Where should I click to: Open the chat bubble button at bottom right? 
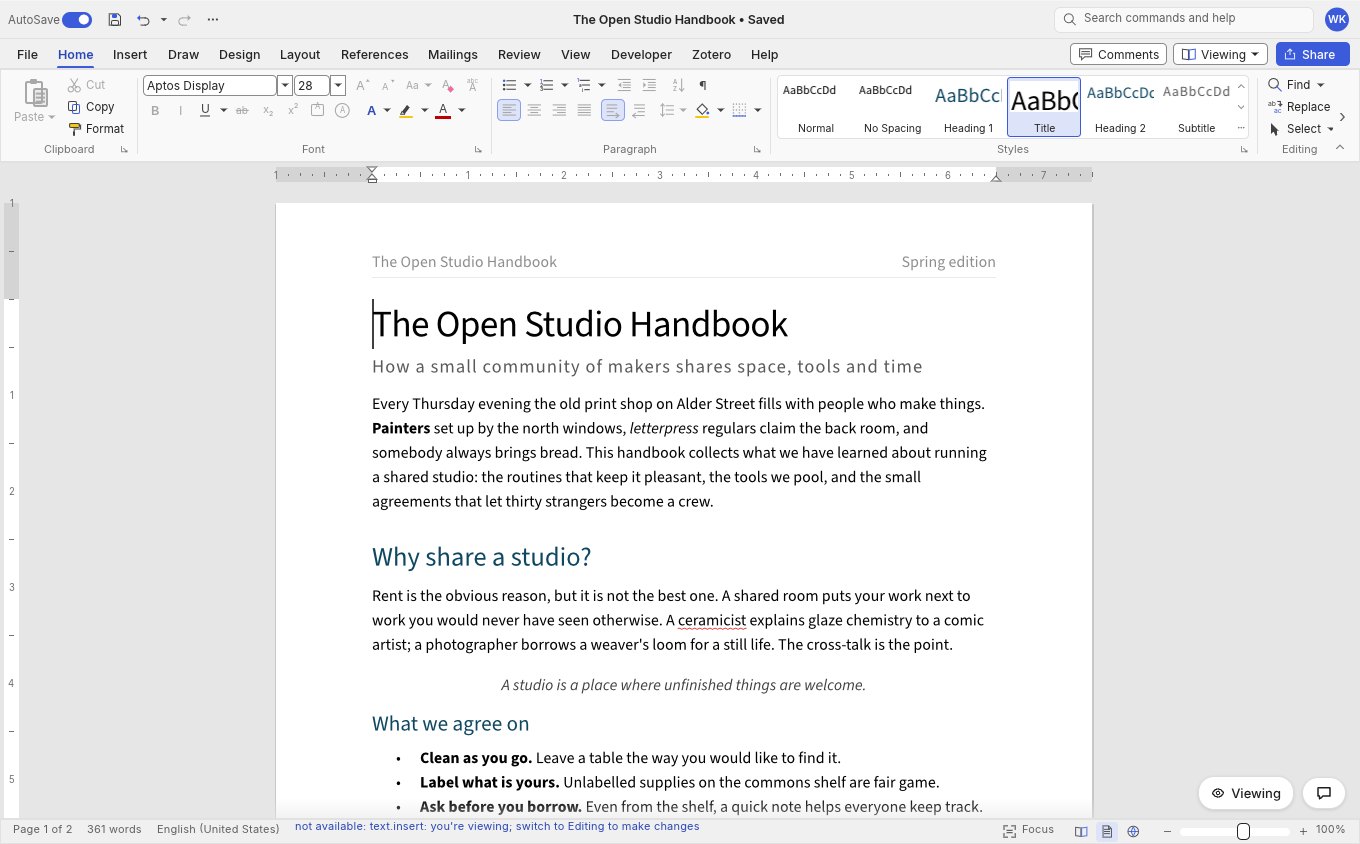(x=1324, y=793)
